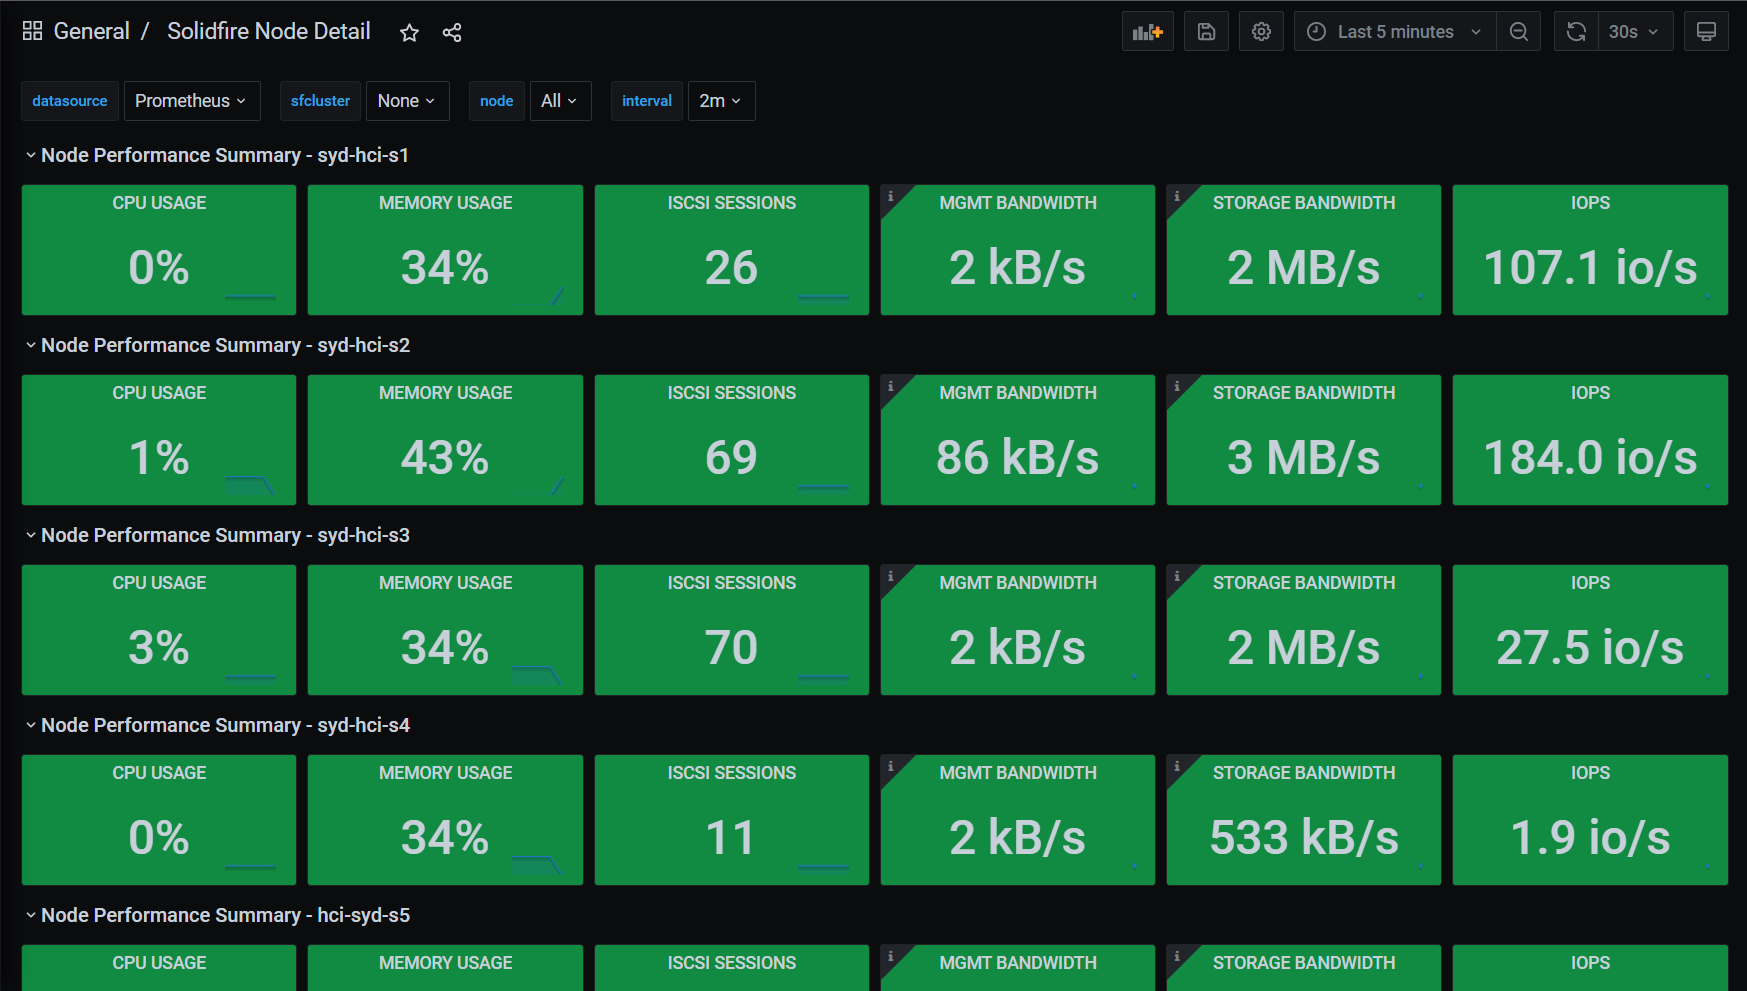Collapse the hci-syd-s5 summary row
Viewport: 1747px width, 991px height.
click(x=216, y=915)
